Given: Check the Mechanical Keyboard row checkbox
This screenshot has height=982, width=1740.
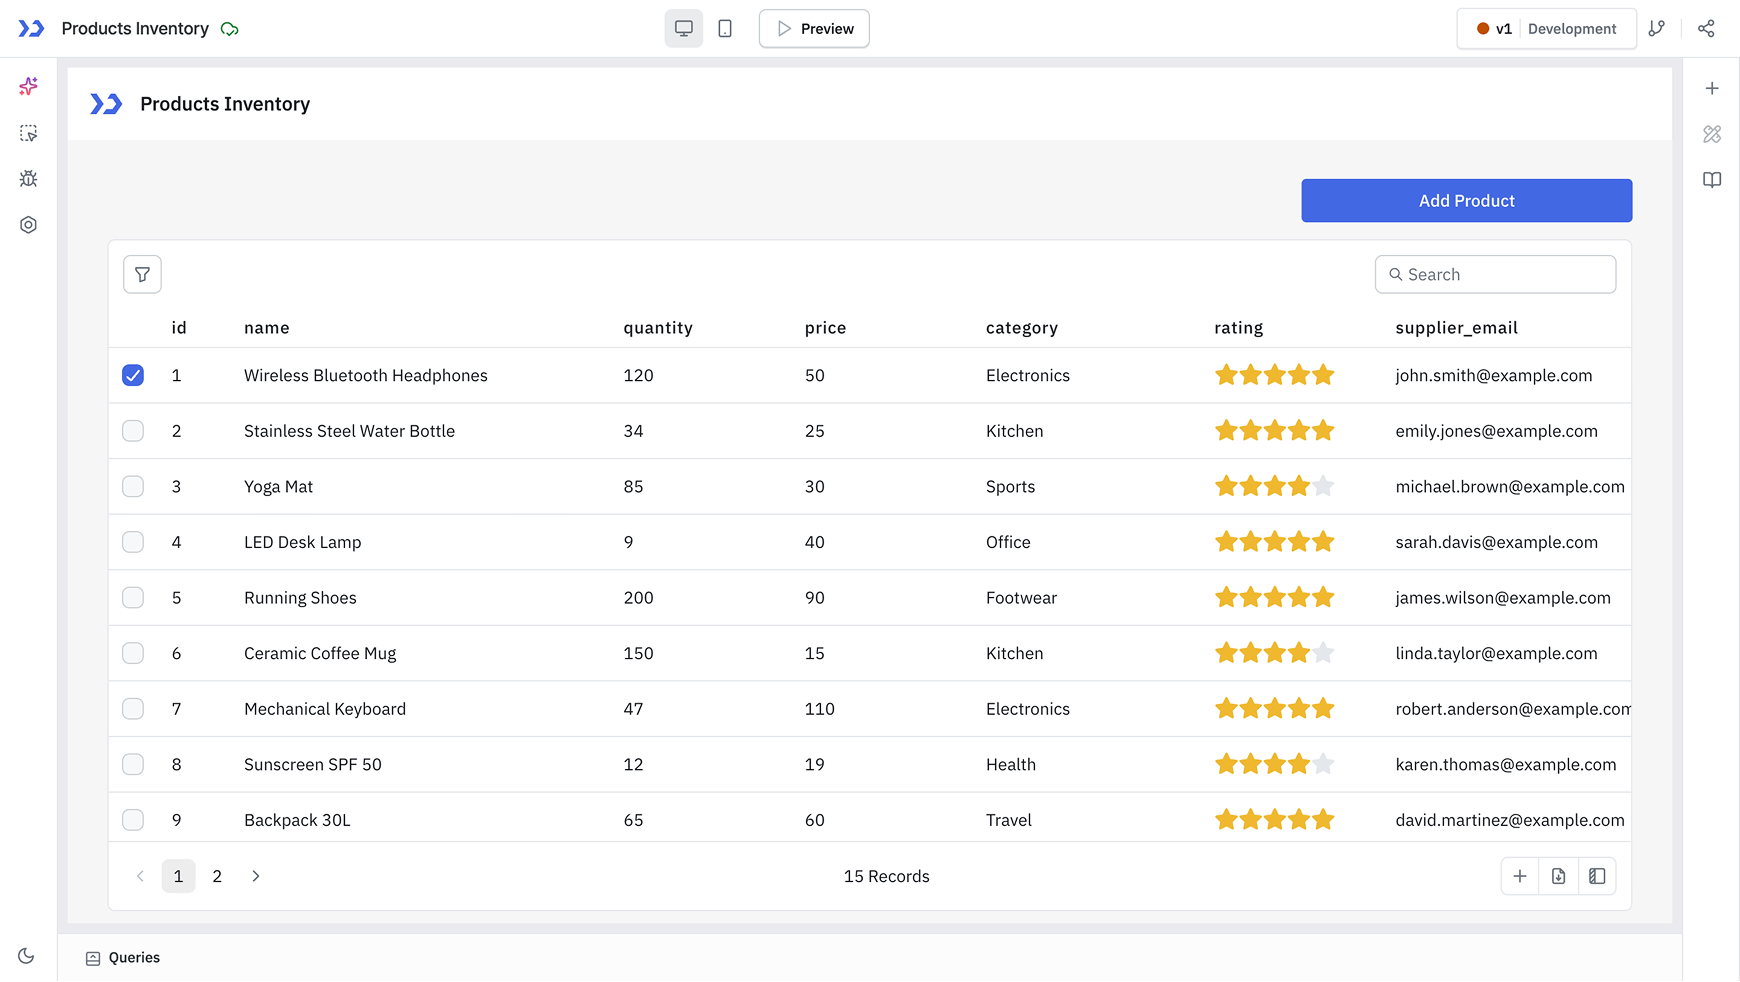Looking at the screenshot, I should point(133,709).
